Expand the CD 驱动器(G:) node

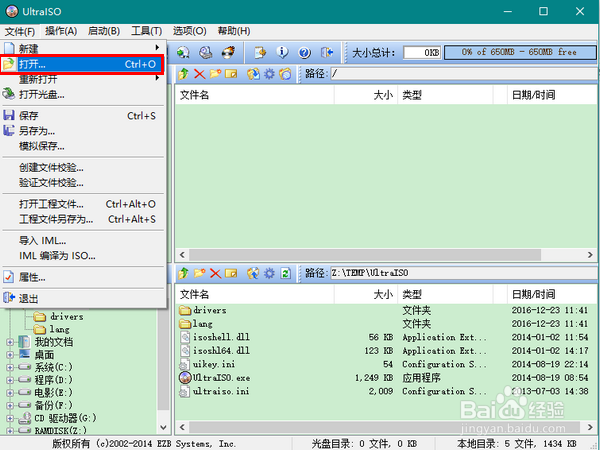(10, 418)
